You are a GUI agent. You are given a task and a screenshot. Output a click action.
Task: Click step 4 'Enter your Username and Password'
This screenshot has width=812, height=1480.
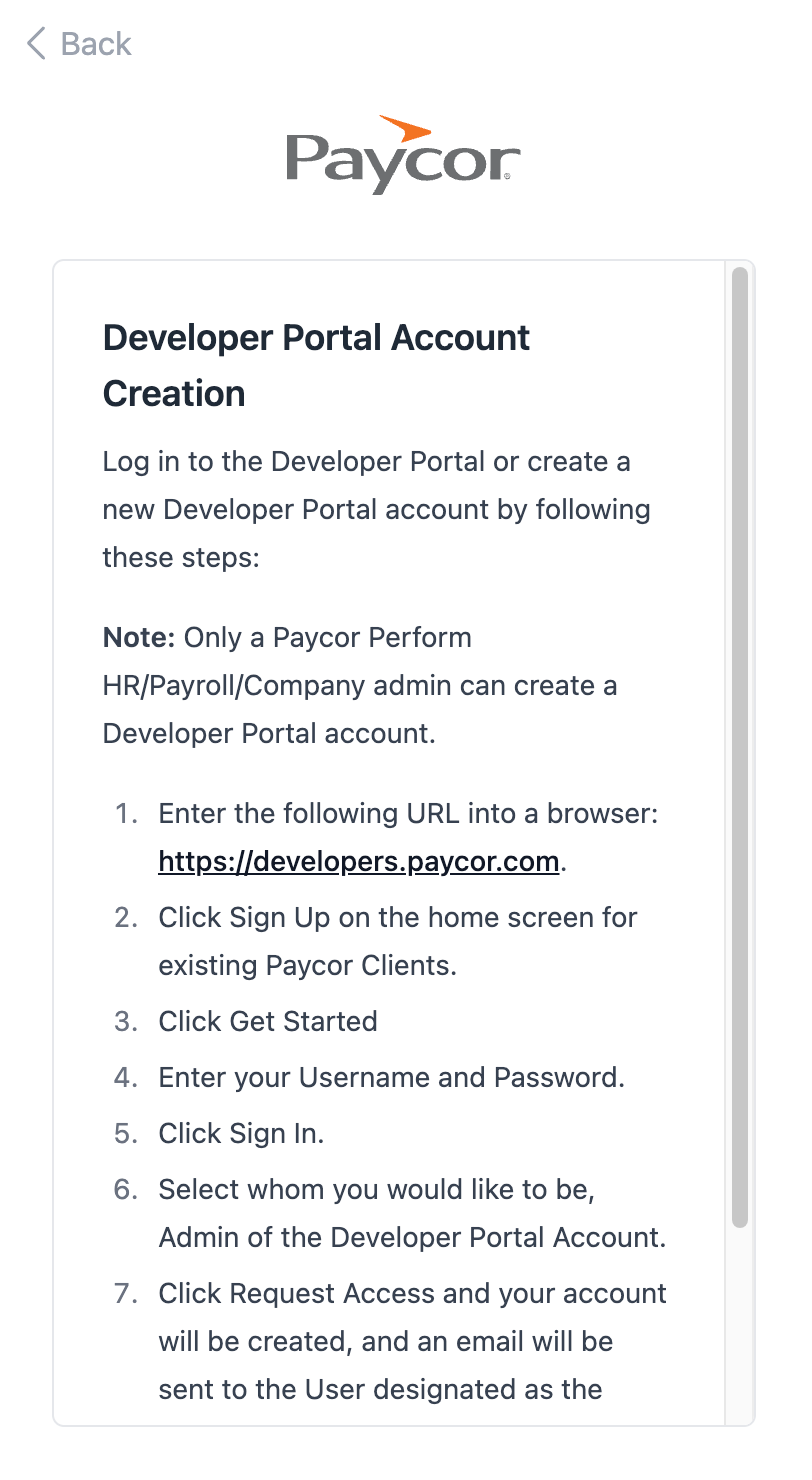coord(391,1078)
